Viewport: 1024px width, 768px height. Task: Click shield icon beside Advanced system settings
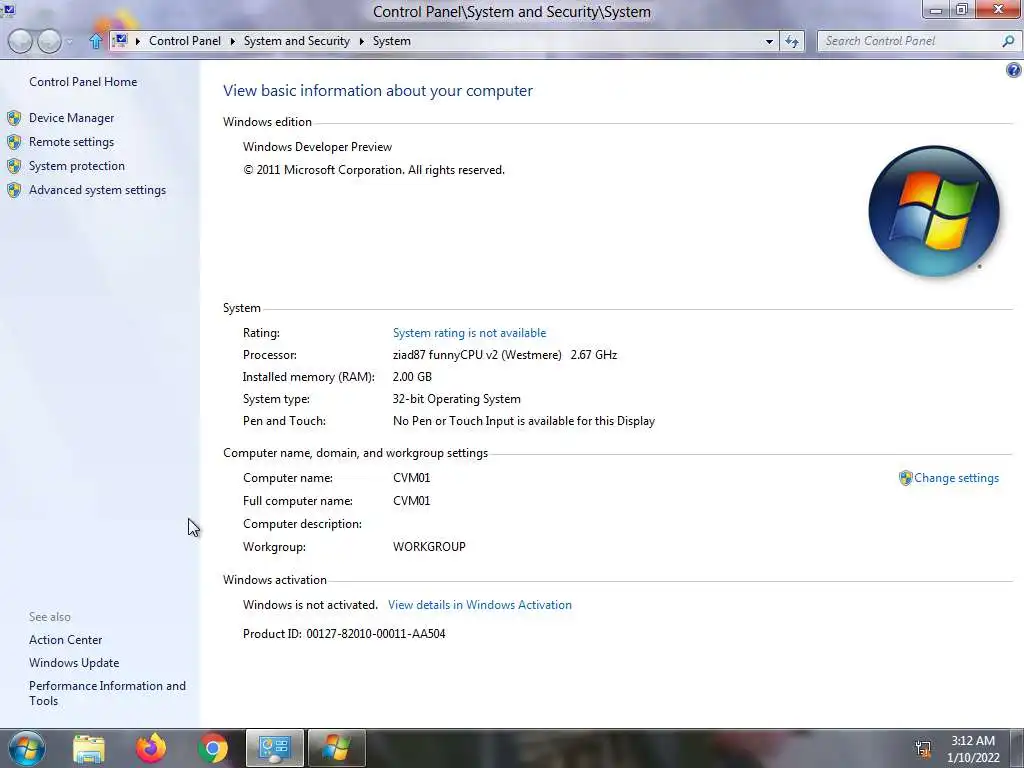pyautogui.click(x=14, y=191)
